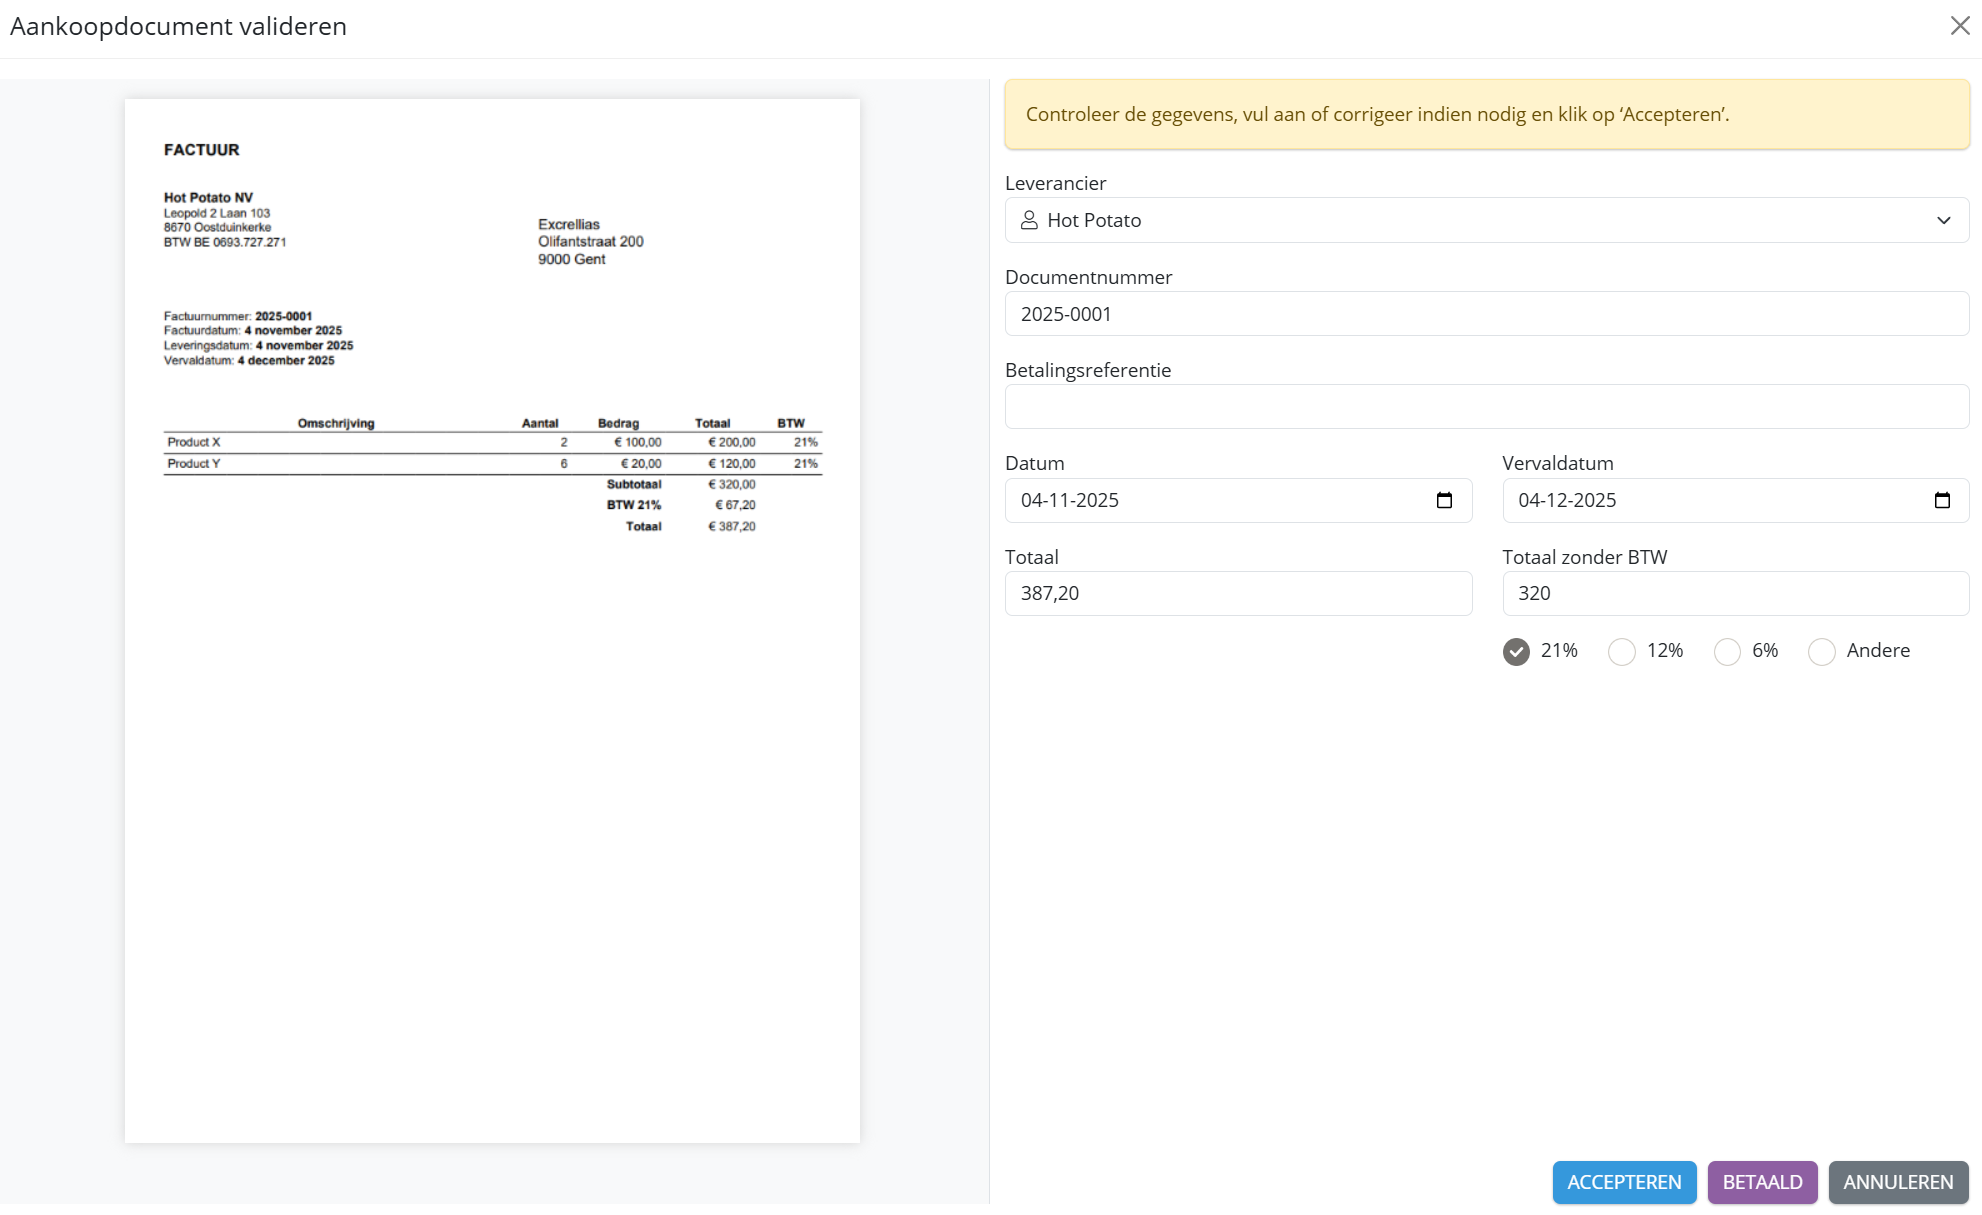This screenshot has height=1215, width=1982.
Task: Close the validation dialog with X
Action: point(1959,26)
